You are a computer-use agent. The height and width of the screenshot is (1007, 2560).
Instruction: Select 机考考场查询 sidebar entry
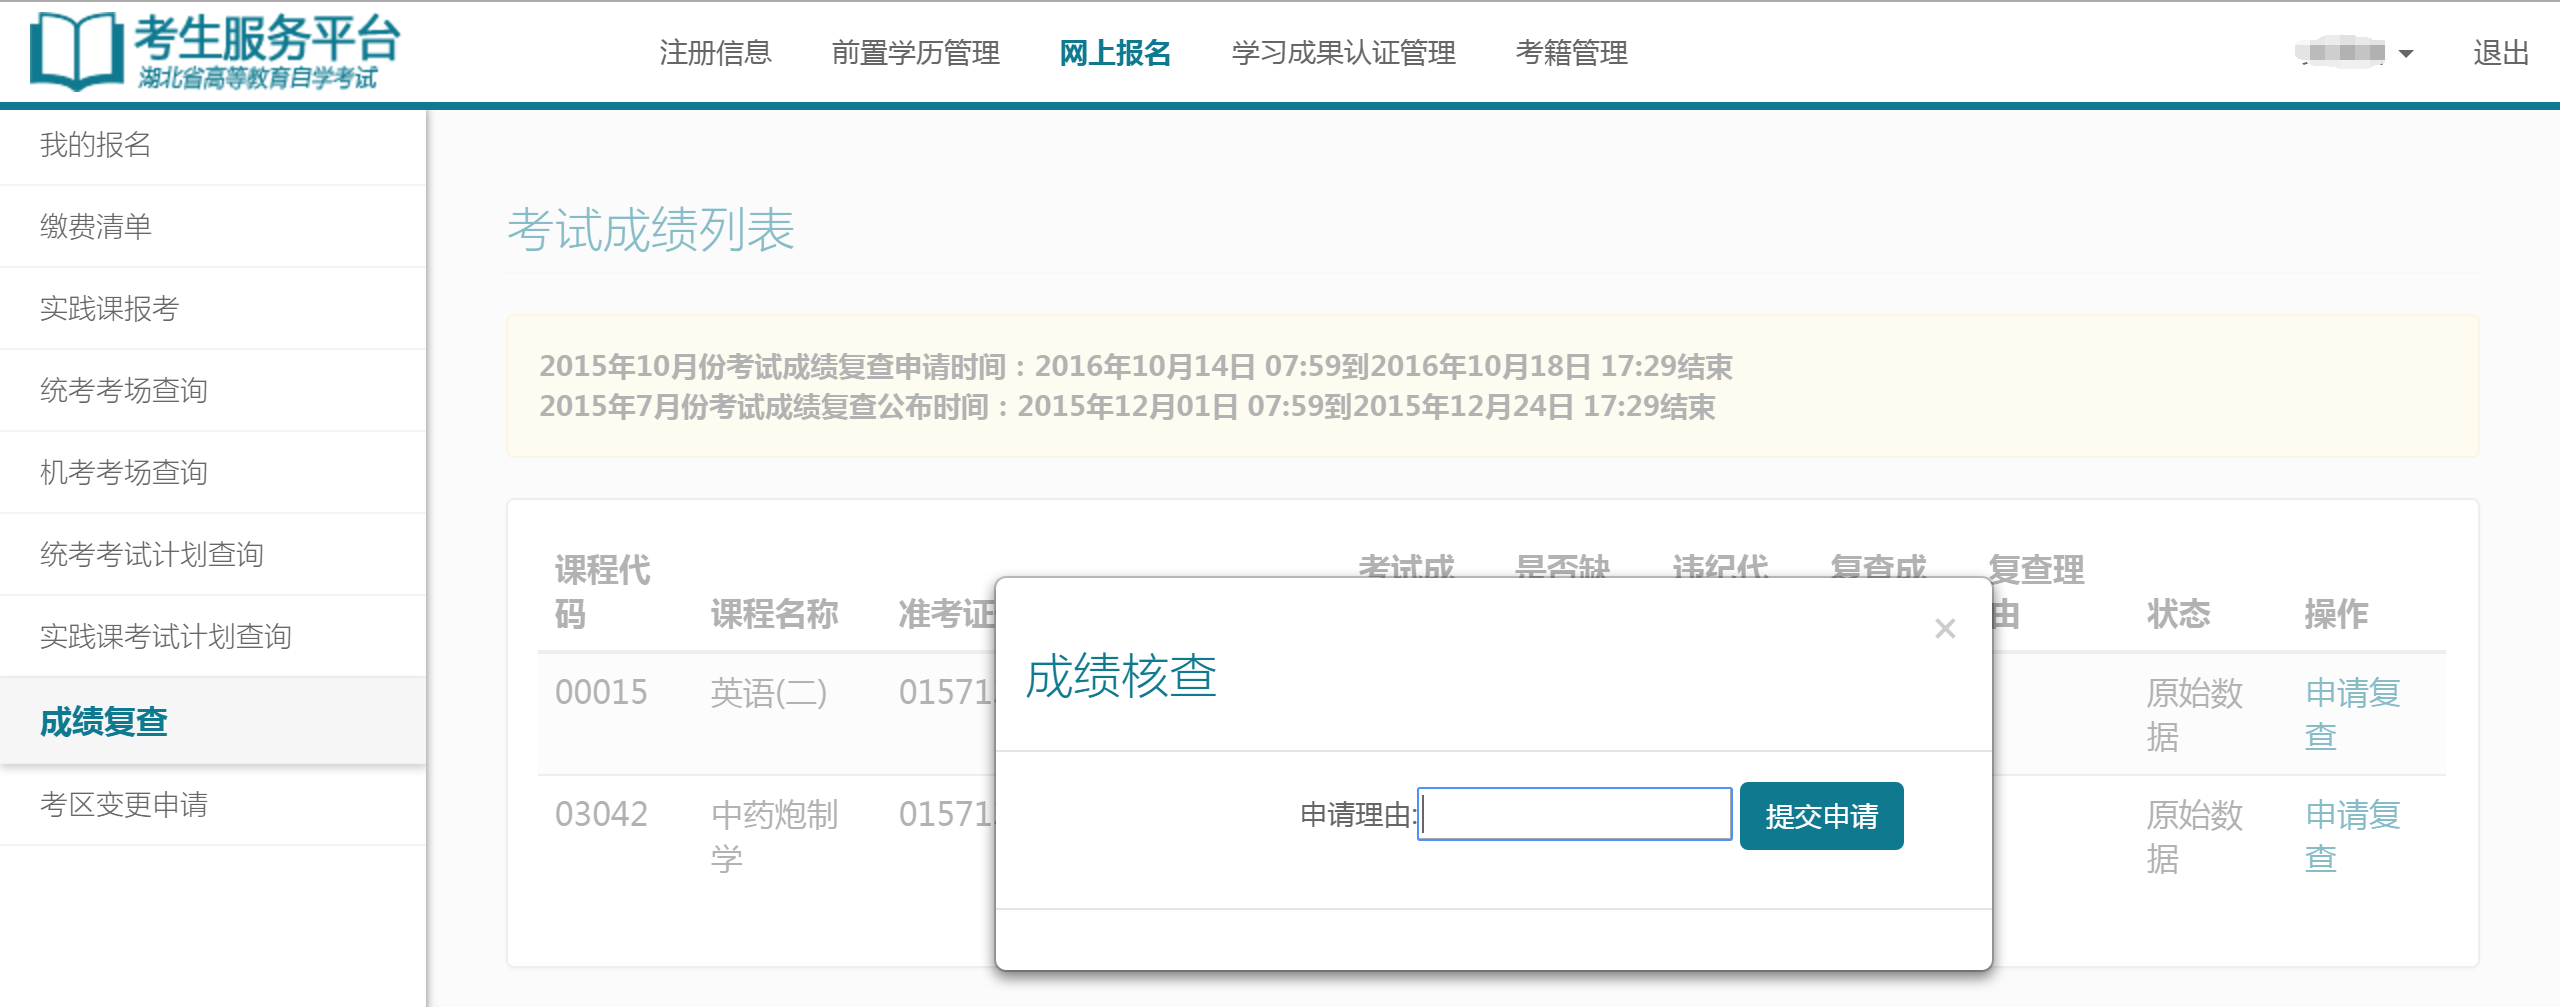(123, 473)
